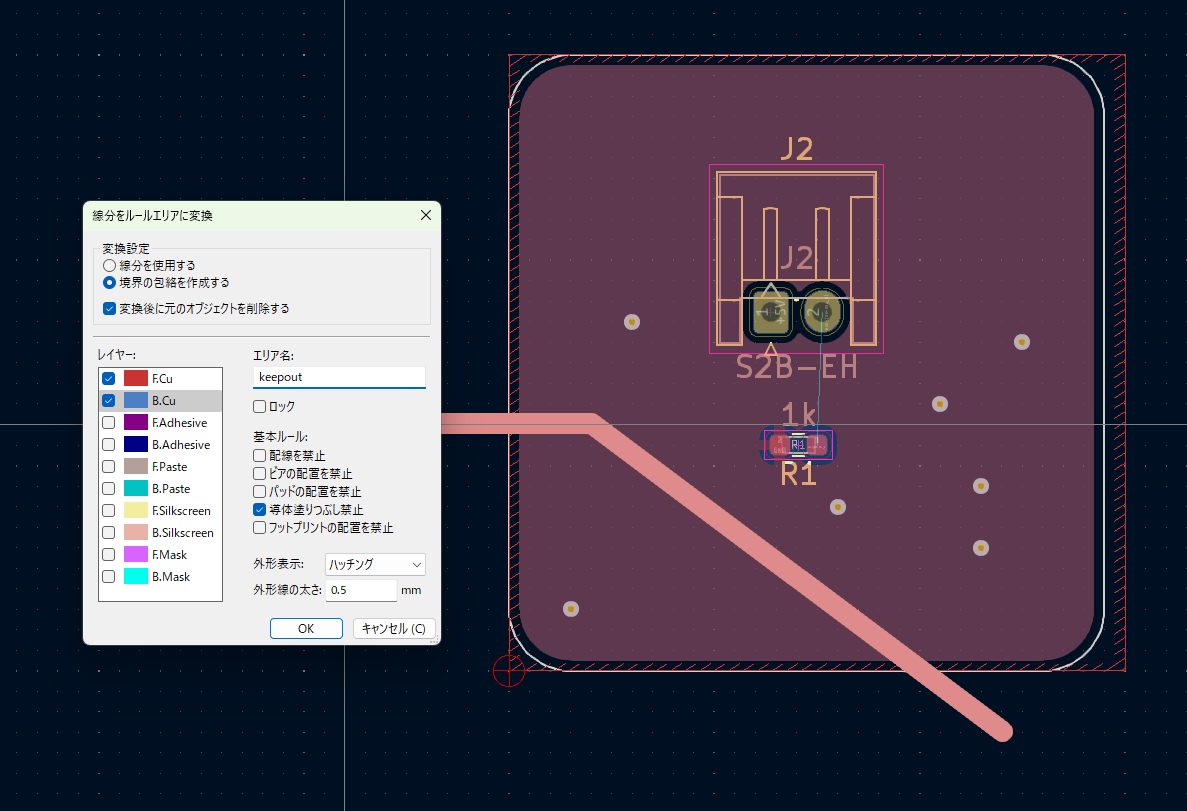The height and width of the screenshot is (811, 1187).
Task: Click pad 2 of connector J2
Action: click(x=822, y=312)
